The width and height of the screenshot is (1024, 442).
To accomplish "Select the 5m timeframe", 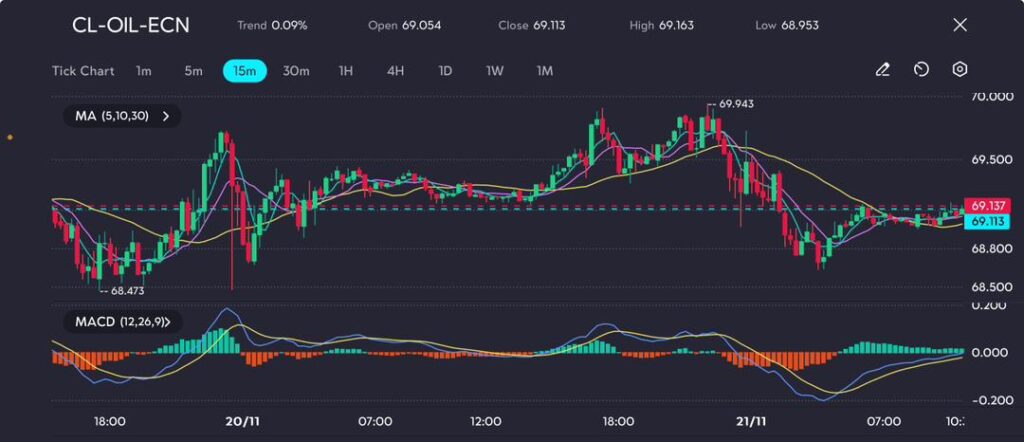I will click(193, 71).
